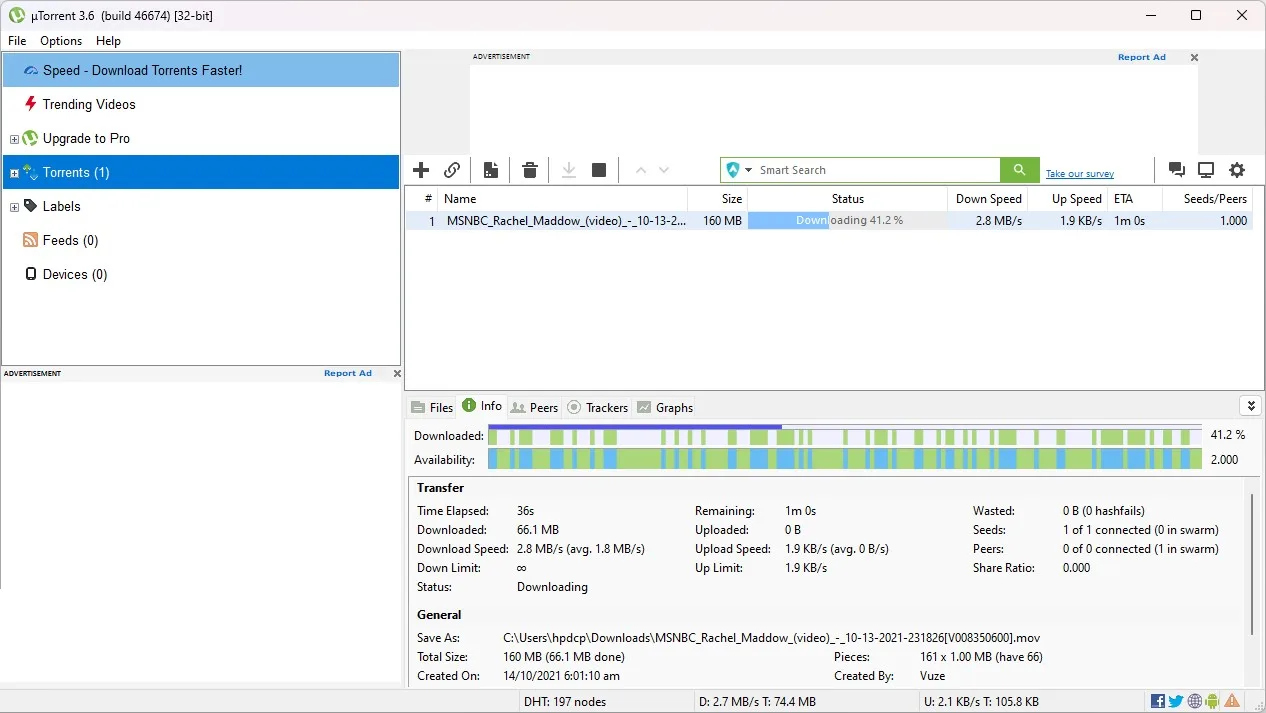Select the MSNBC_Rachel_Maddow torrent row
Image resolution: width=1266 pixels, height=713 pixels.
[x=829, y=221]
